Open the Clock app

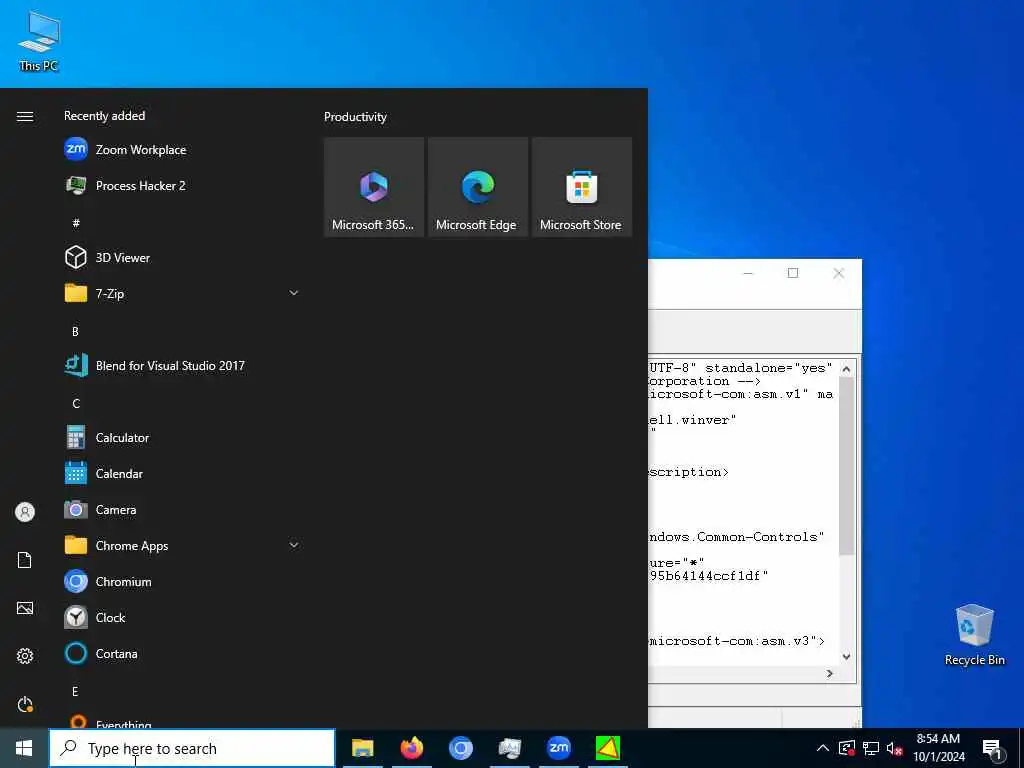point(183,617)
